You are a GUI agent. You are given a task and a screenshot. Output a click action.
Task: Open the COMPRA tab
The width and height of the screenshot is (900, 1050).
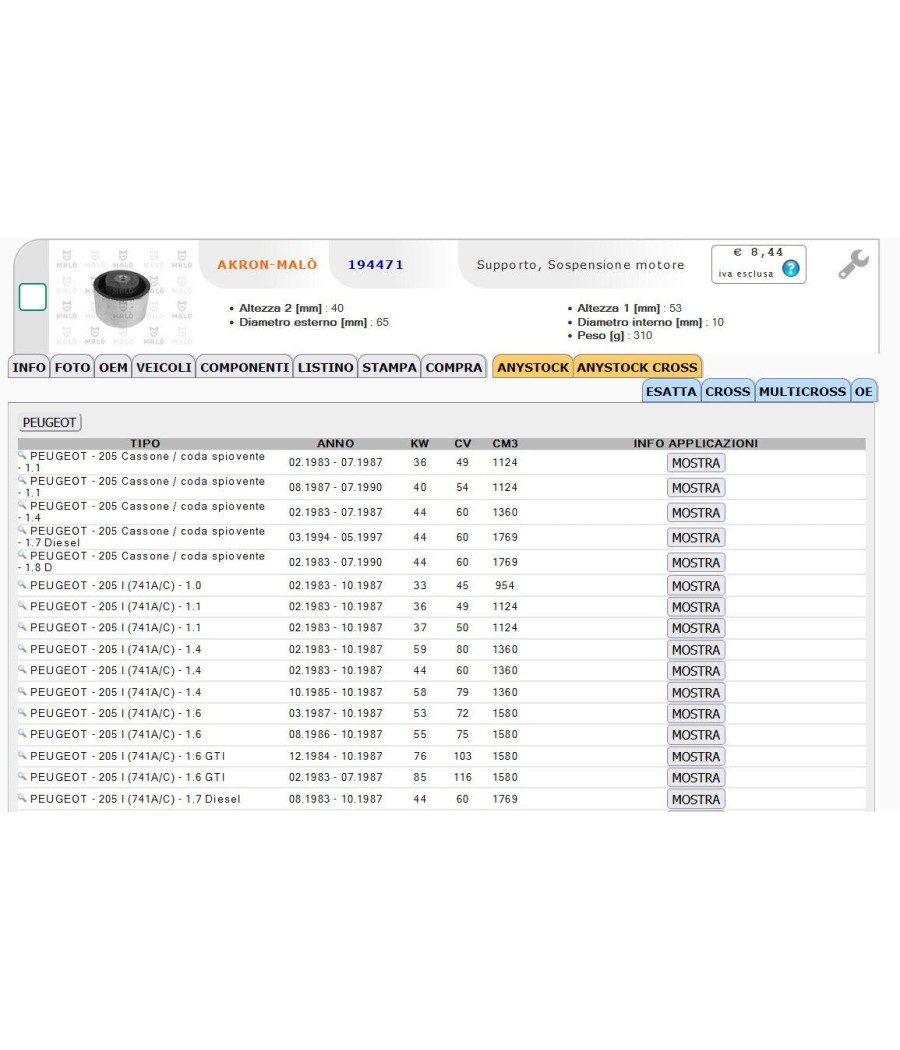coord(454,367)
